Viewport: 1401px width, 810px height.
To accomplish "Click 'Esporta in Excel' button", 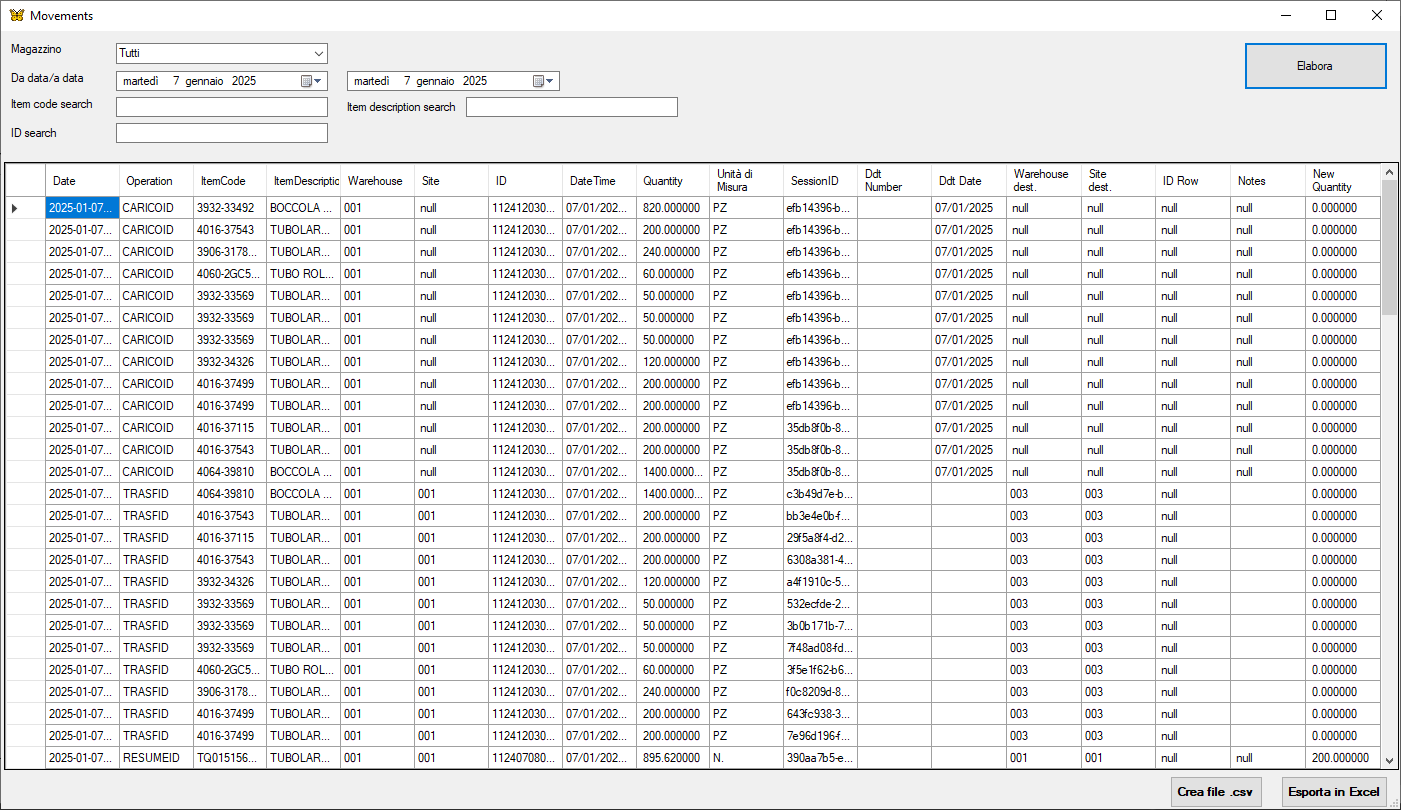I will (1334, 792).
